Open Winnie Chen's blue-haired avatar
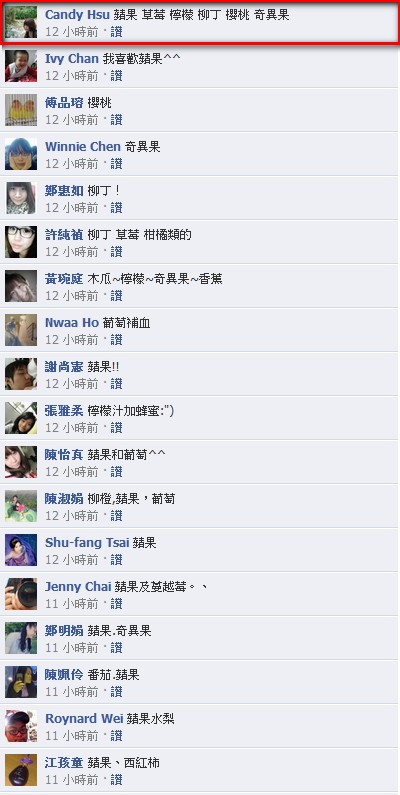The image size is (400, 795). point(21,154)
